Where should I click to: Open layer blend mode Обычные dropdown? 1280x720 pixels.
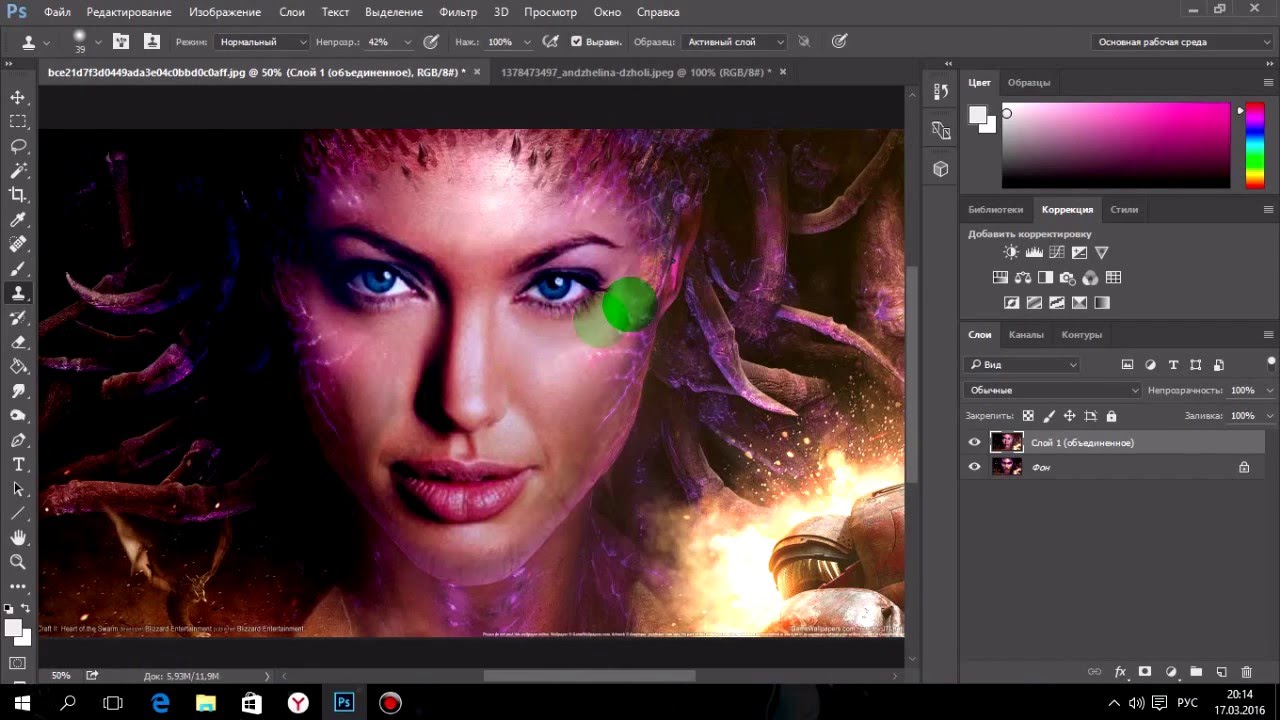[x=1053, y=390]
